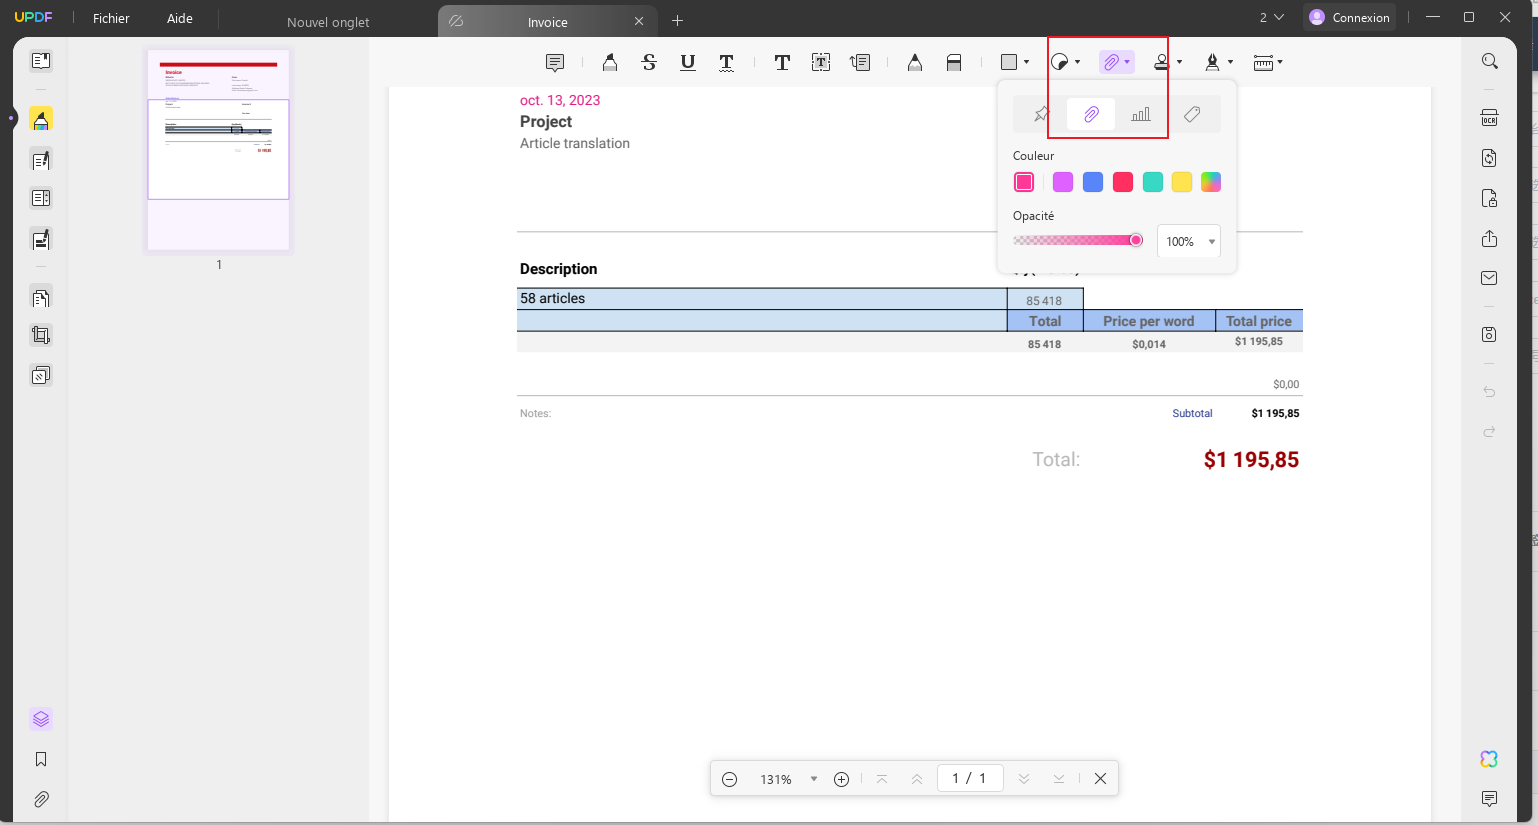This screenshot has width=1538, height=825.
Task: Select the measurement ruler tool
Action: pyautogui.click(x=1263, y=62)
